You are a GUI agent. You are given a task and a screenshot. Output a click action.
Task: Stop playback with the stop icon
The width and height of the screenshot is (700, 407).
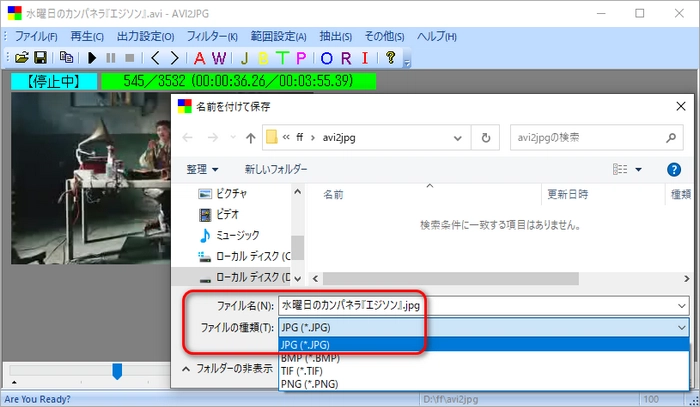click(x=129, y=58)
